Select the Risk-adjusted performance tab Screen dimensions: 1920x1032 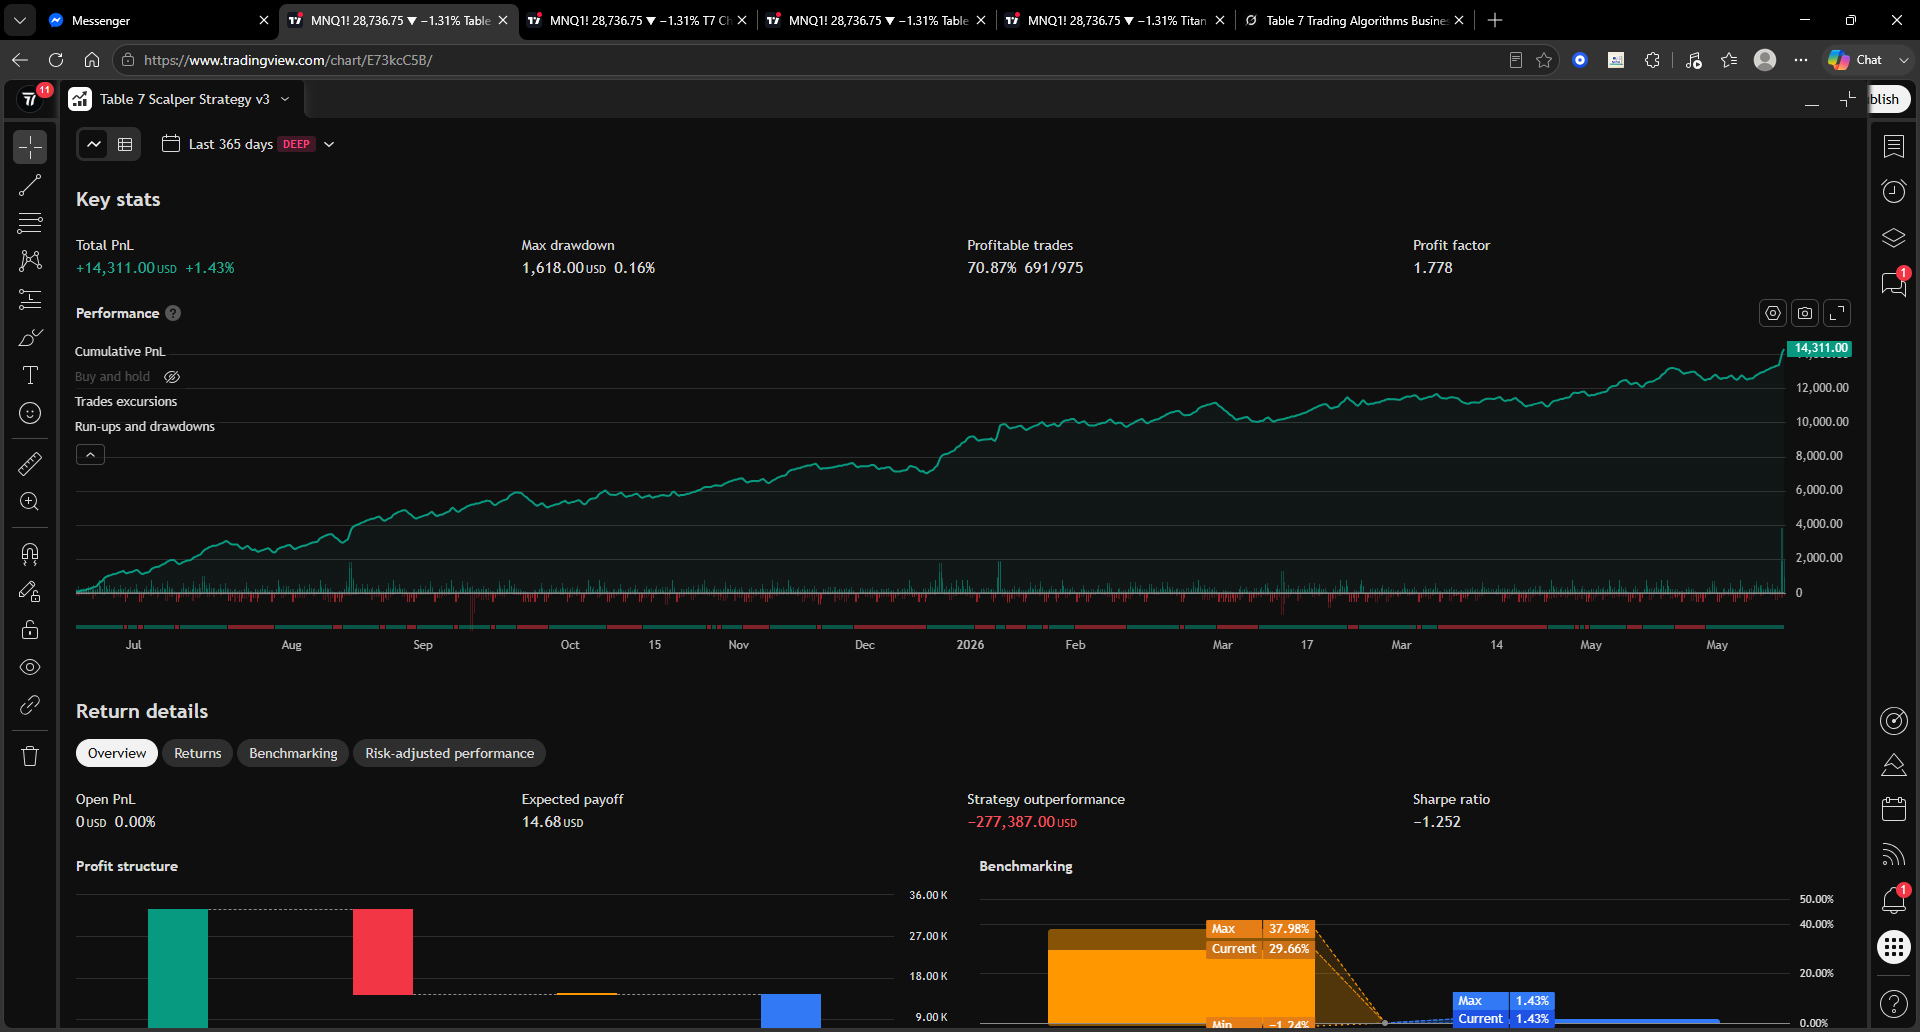pos(450,753)
